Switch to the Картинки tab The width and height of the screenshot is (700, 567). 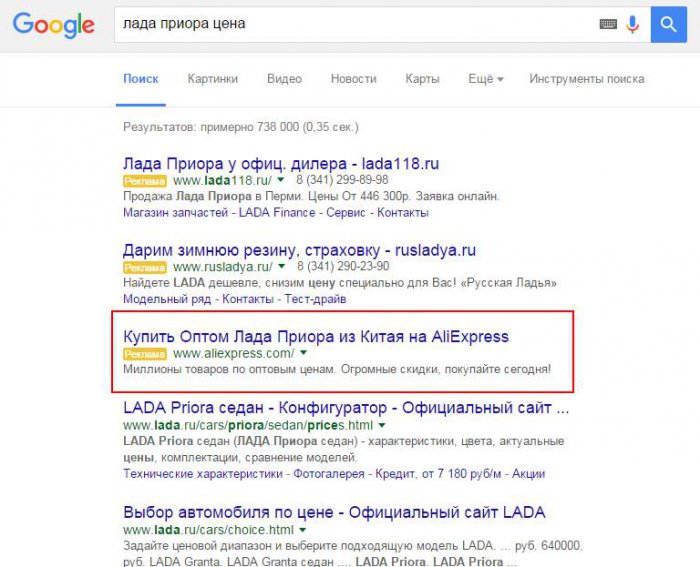click(x=212, y=79)
